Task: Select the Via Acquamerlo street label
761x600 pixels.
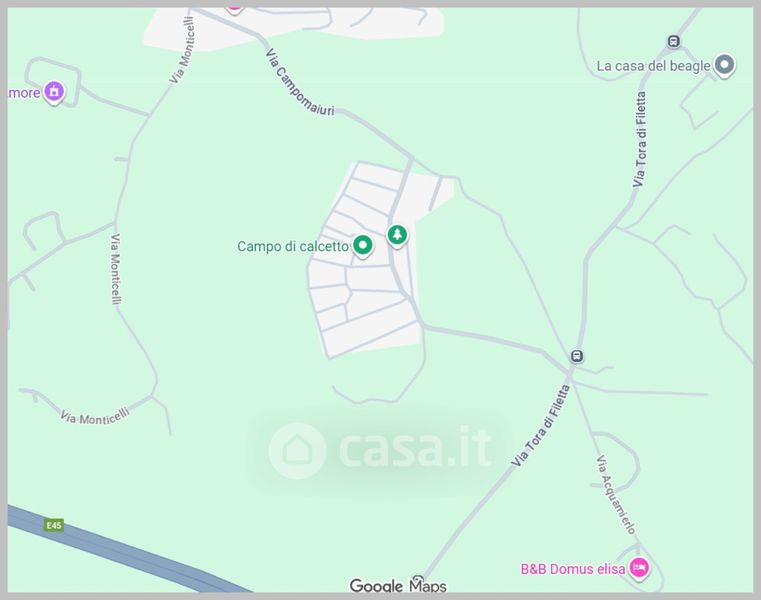Action: point(616,495)
